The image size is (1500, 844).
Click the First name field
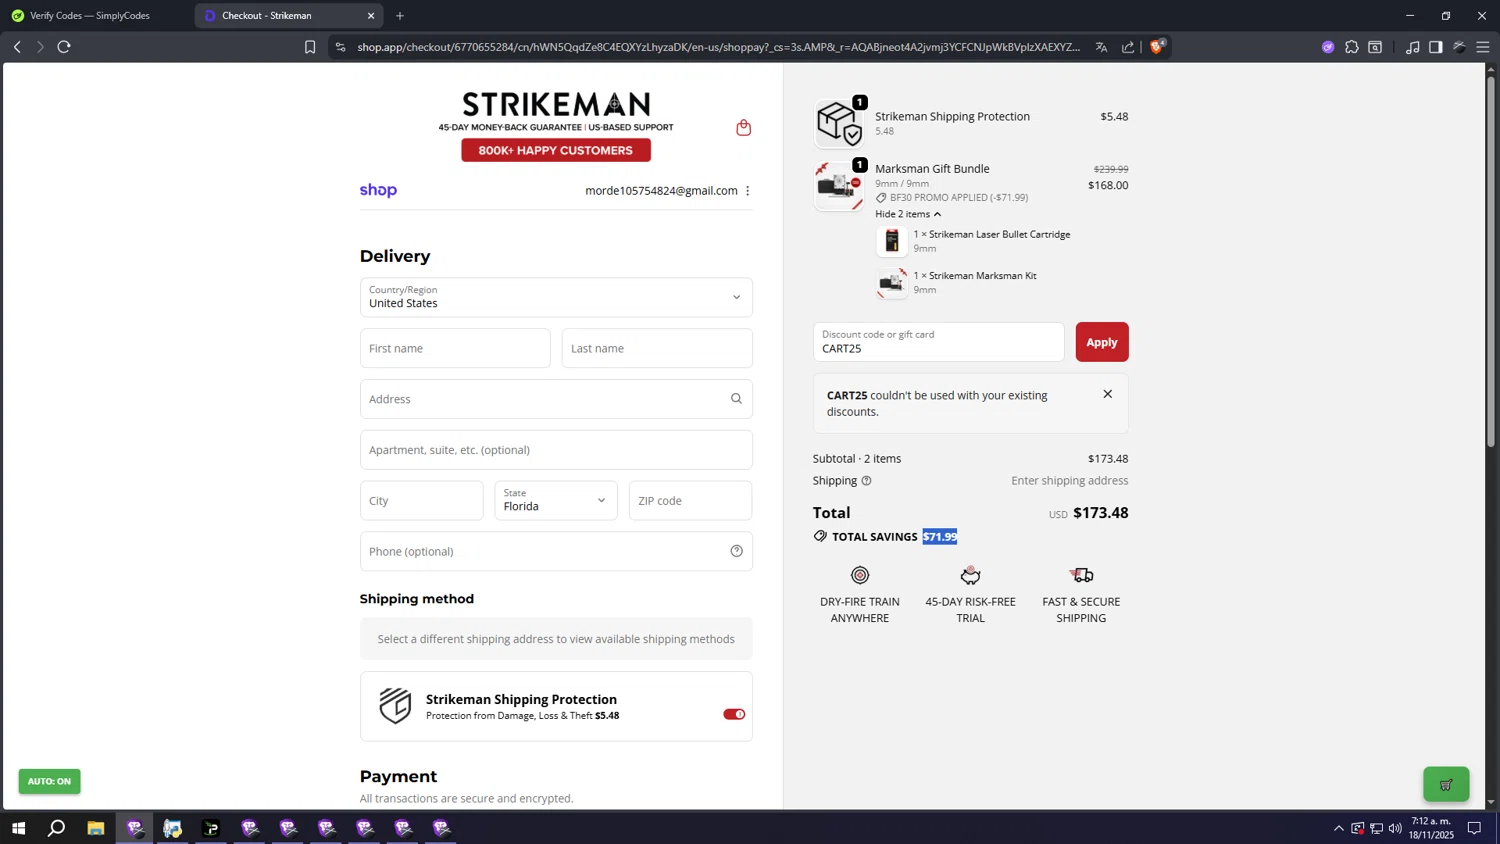(455, 348)
